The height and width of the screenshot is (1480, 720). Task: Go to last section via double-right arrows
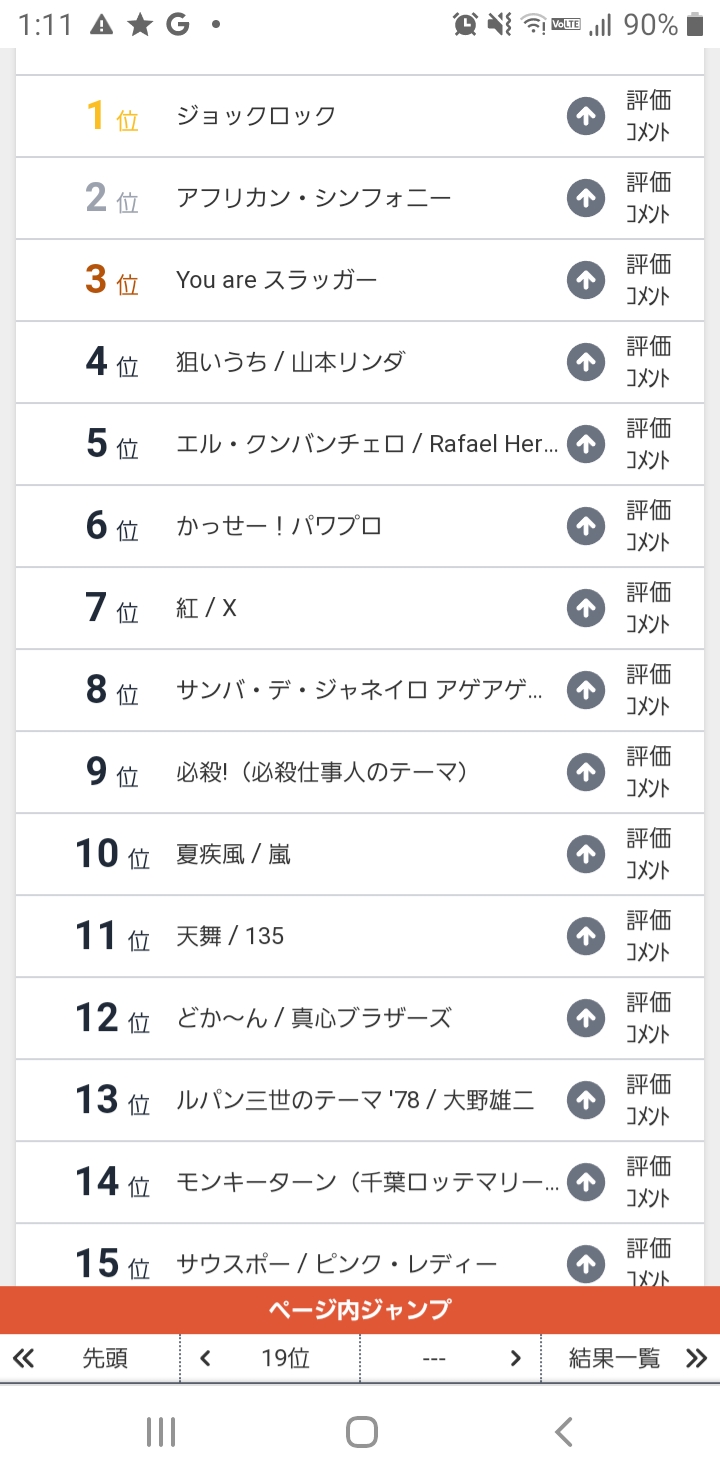click(x=696, y=1358)
